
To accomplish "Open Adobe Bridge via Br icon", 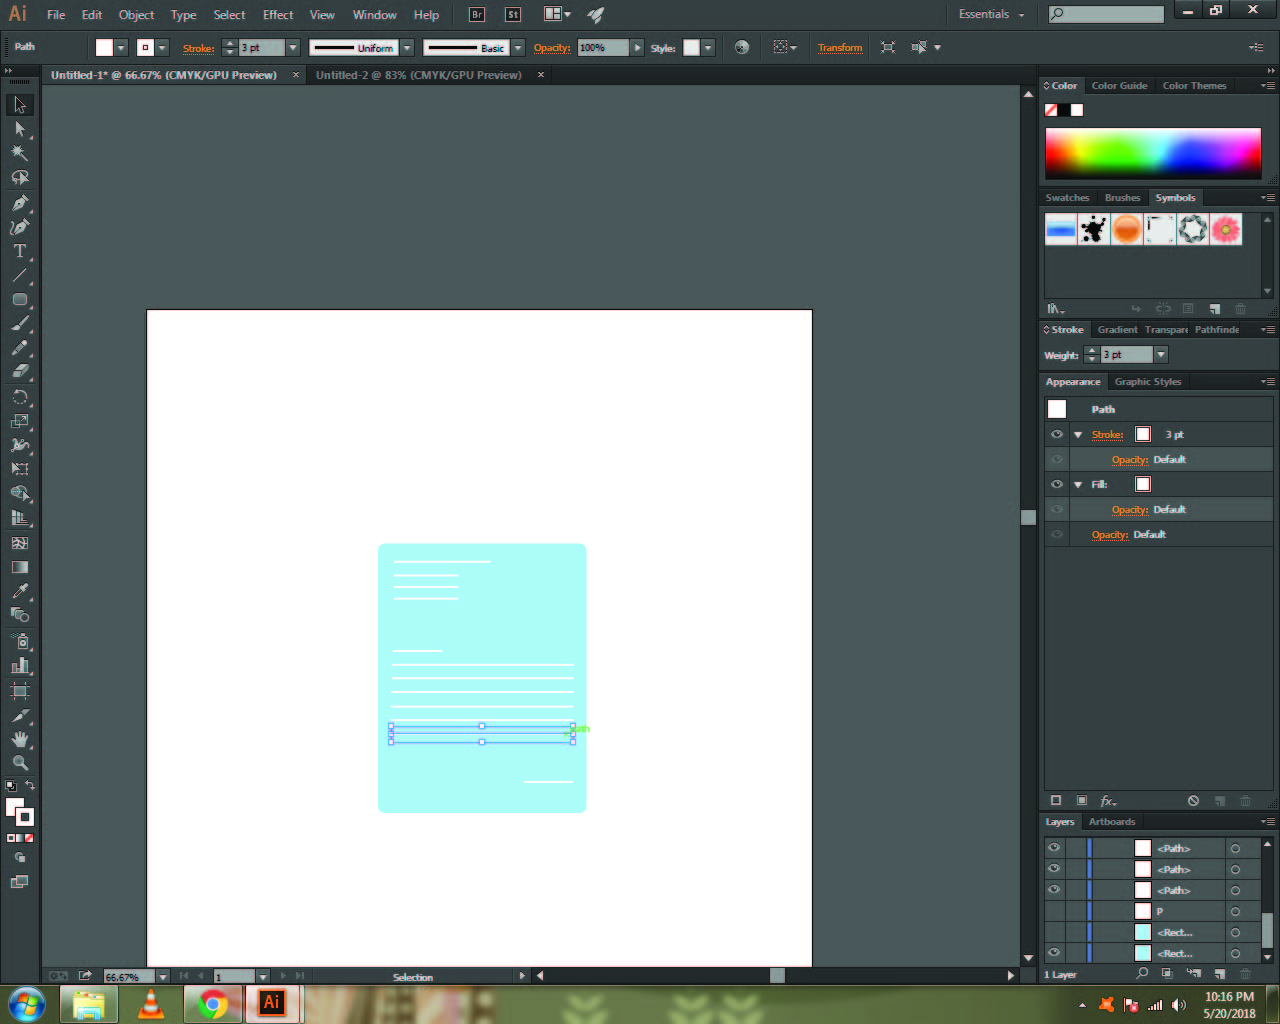I will [477, 14].
